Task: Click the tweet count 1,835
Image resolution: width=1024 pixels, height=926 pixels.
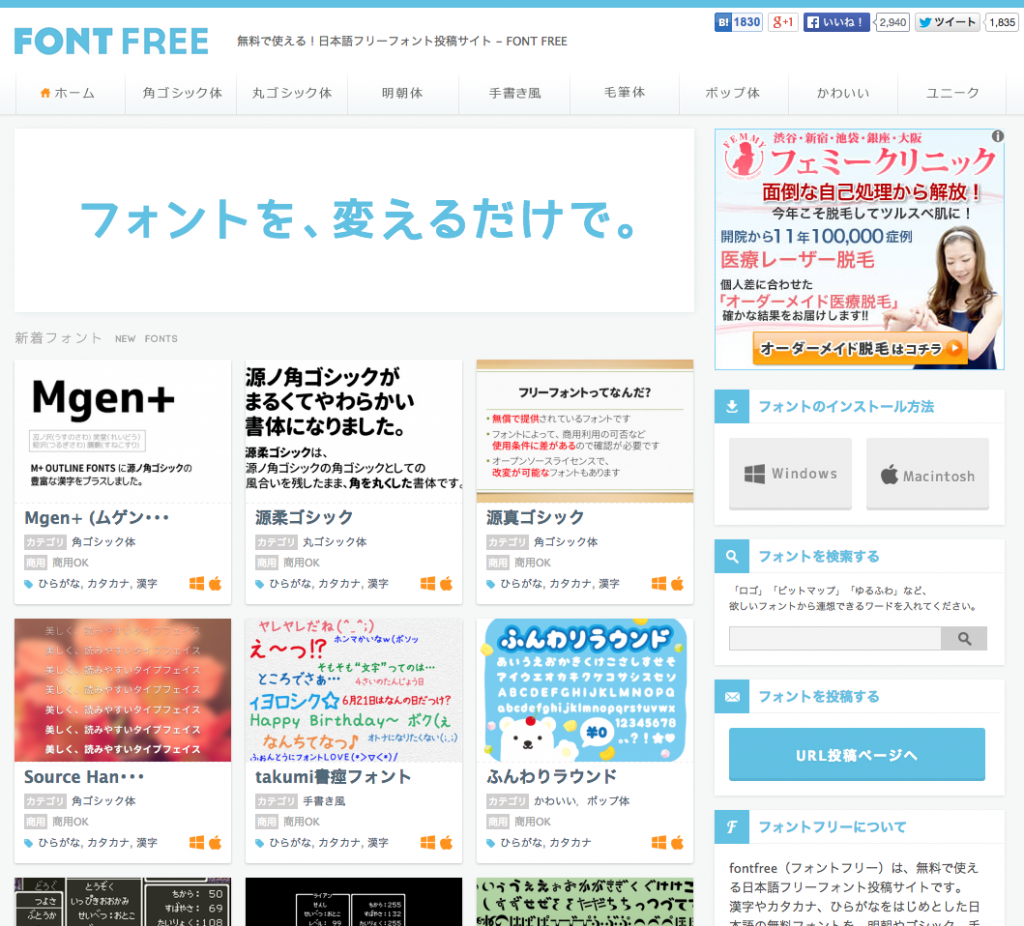Action: pos(1002,22)
